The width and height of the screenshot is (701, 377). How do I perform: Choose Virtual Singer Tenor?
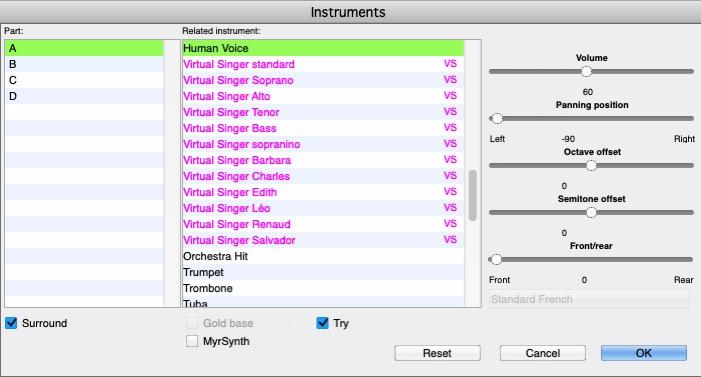pyautogui.click(x=323, y=112)
